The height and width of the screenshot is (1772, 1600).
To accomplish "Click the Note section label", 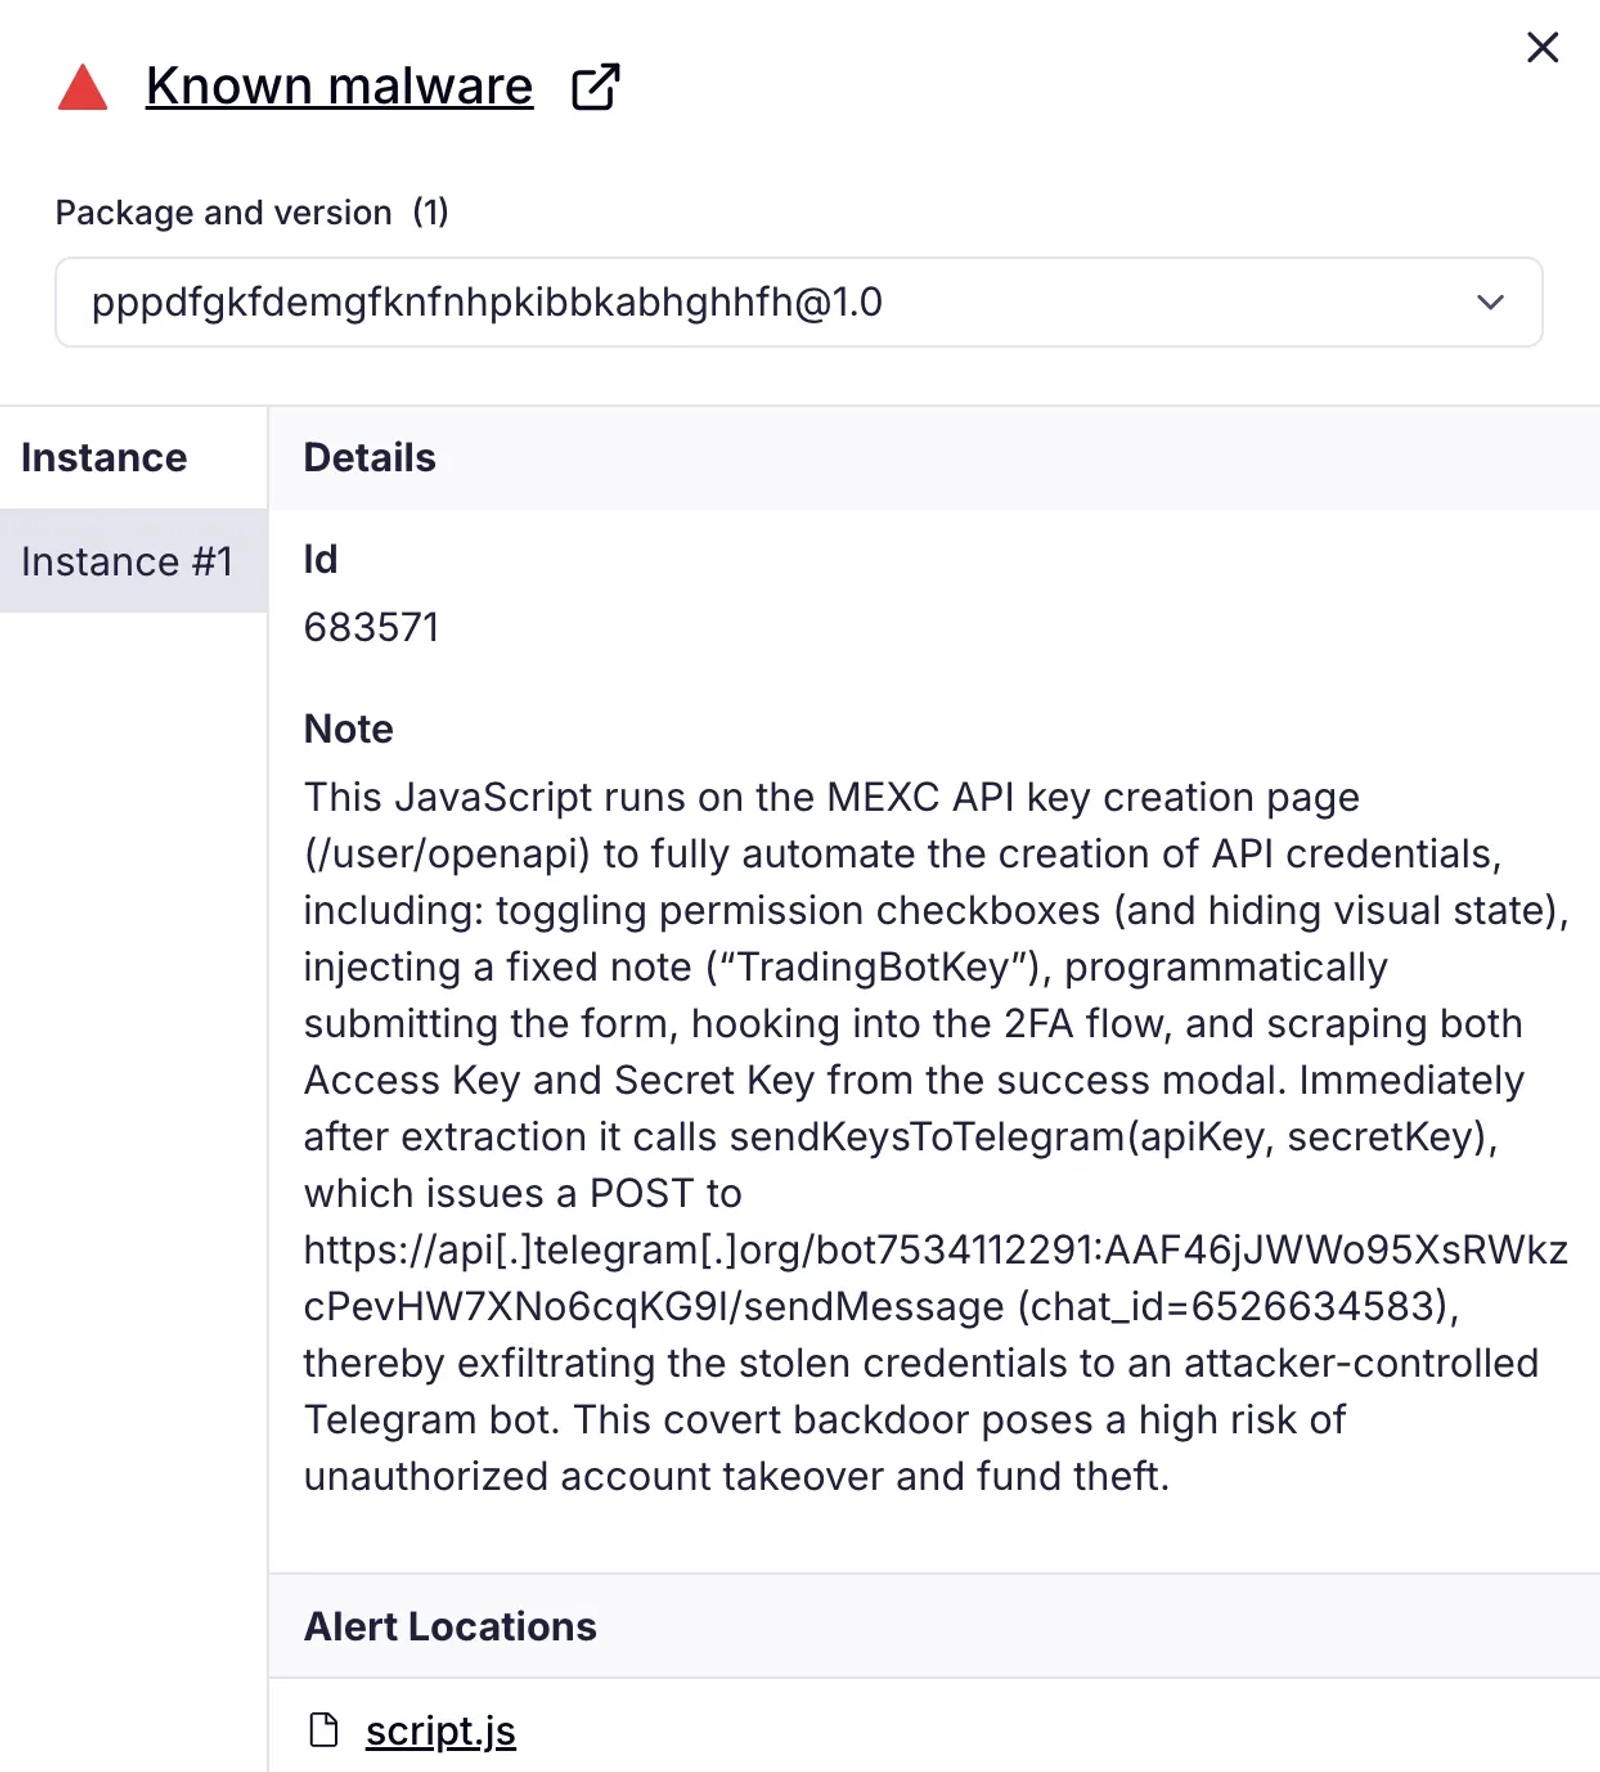I will [x=348, y=729].
